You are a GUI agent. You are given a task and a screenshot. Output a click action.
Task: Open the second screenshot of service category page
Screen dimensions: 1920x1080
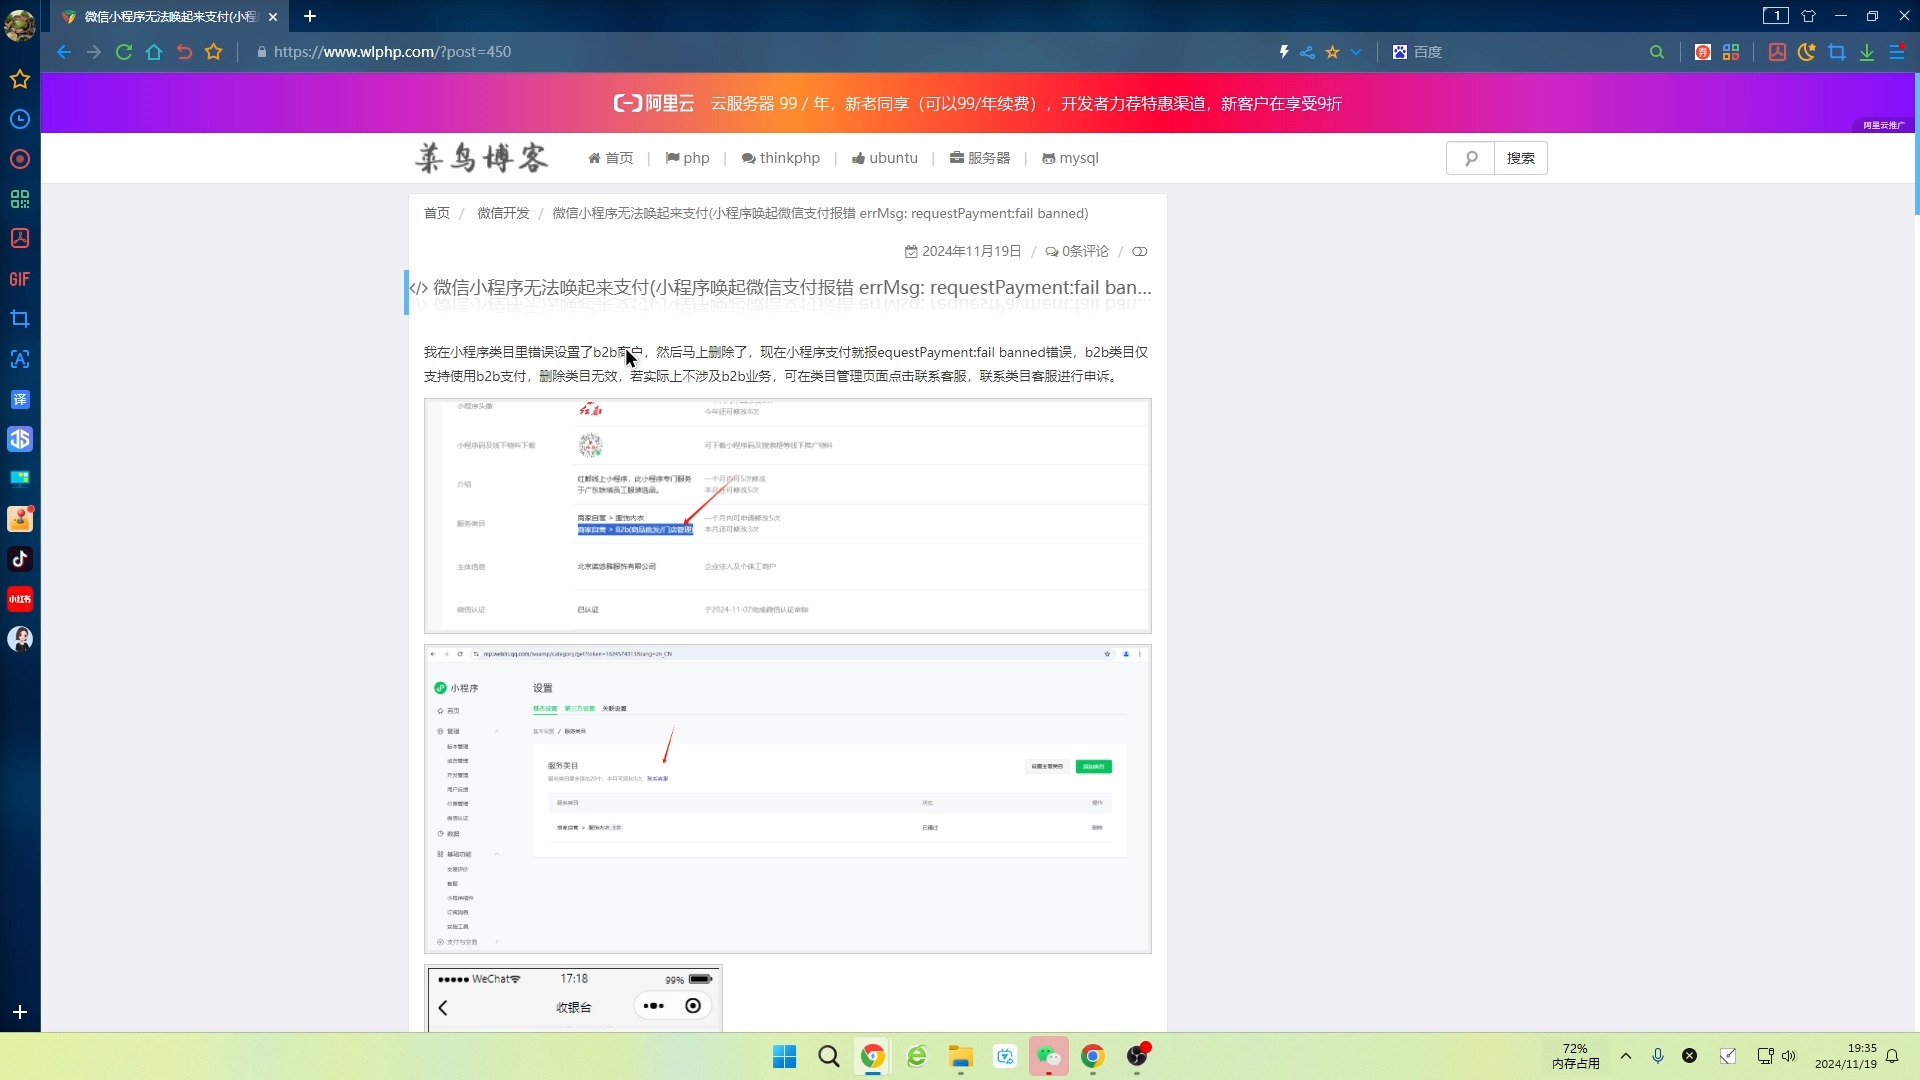788,799
